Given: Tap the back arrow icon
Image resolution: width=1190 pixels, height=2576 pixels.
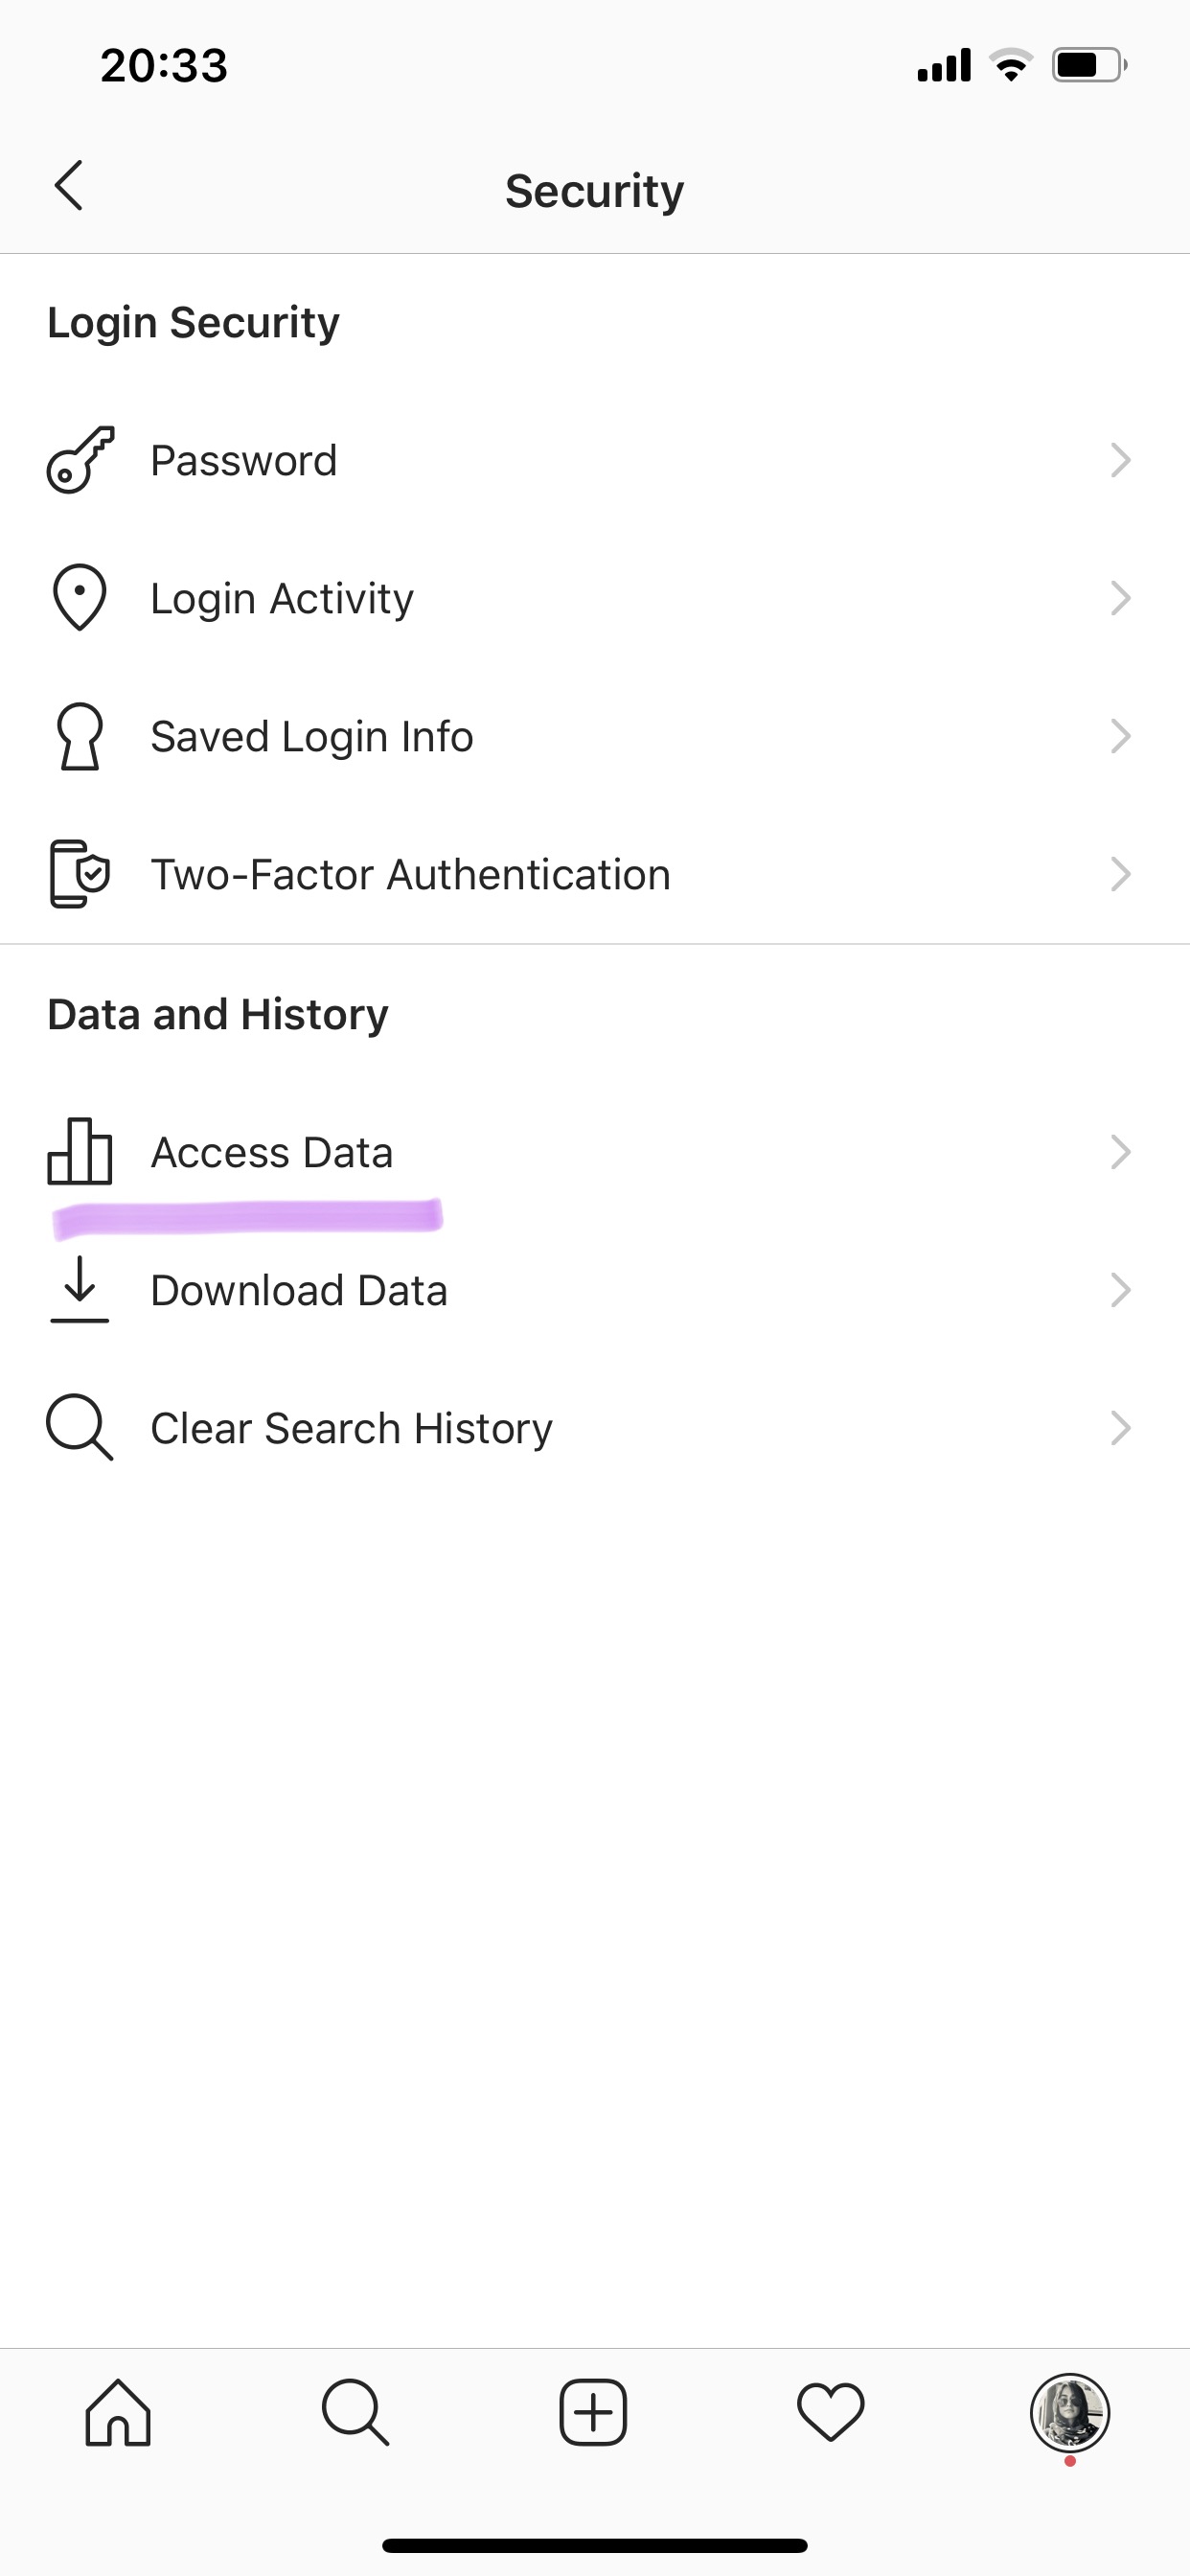Looking at the screenshot, I should pos(68,186).
